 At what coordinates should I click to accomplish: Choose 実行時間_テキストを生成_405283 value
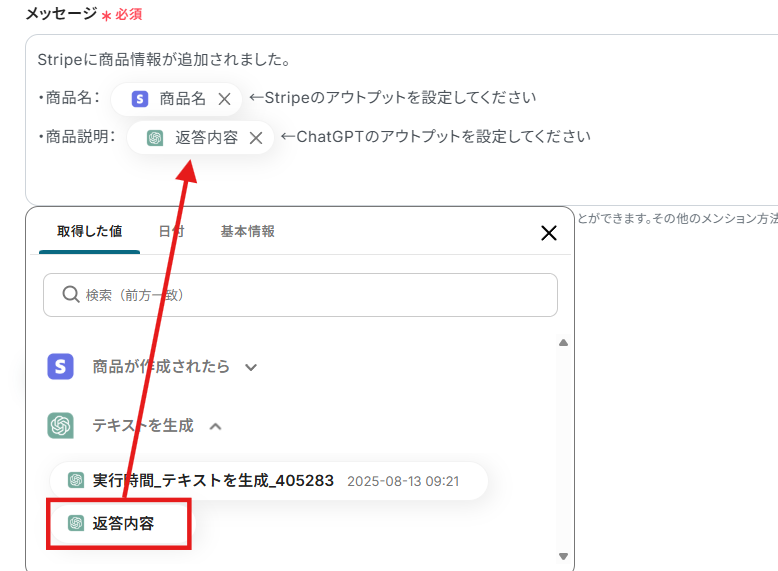click(268, 481)
